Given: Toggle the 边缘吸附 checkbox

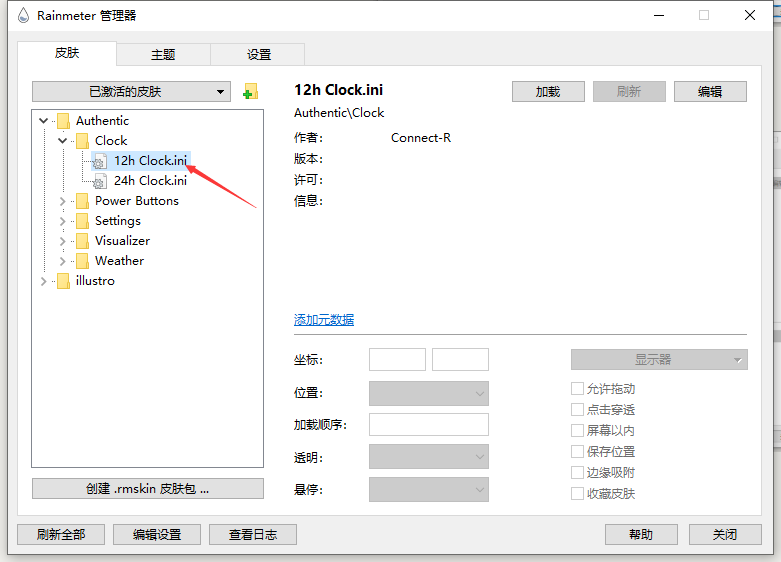Looking at the screenshot, I should pyautogui.click(x=577, y=472).
